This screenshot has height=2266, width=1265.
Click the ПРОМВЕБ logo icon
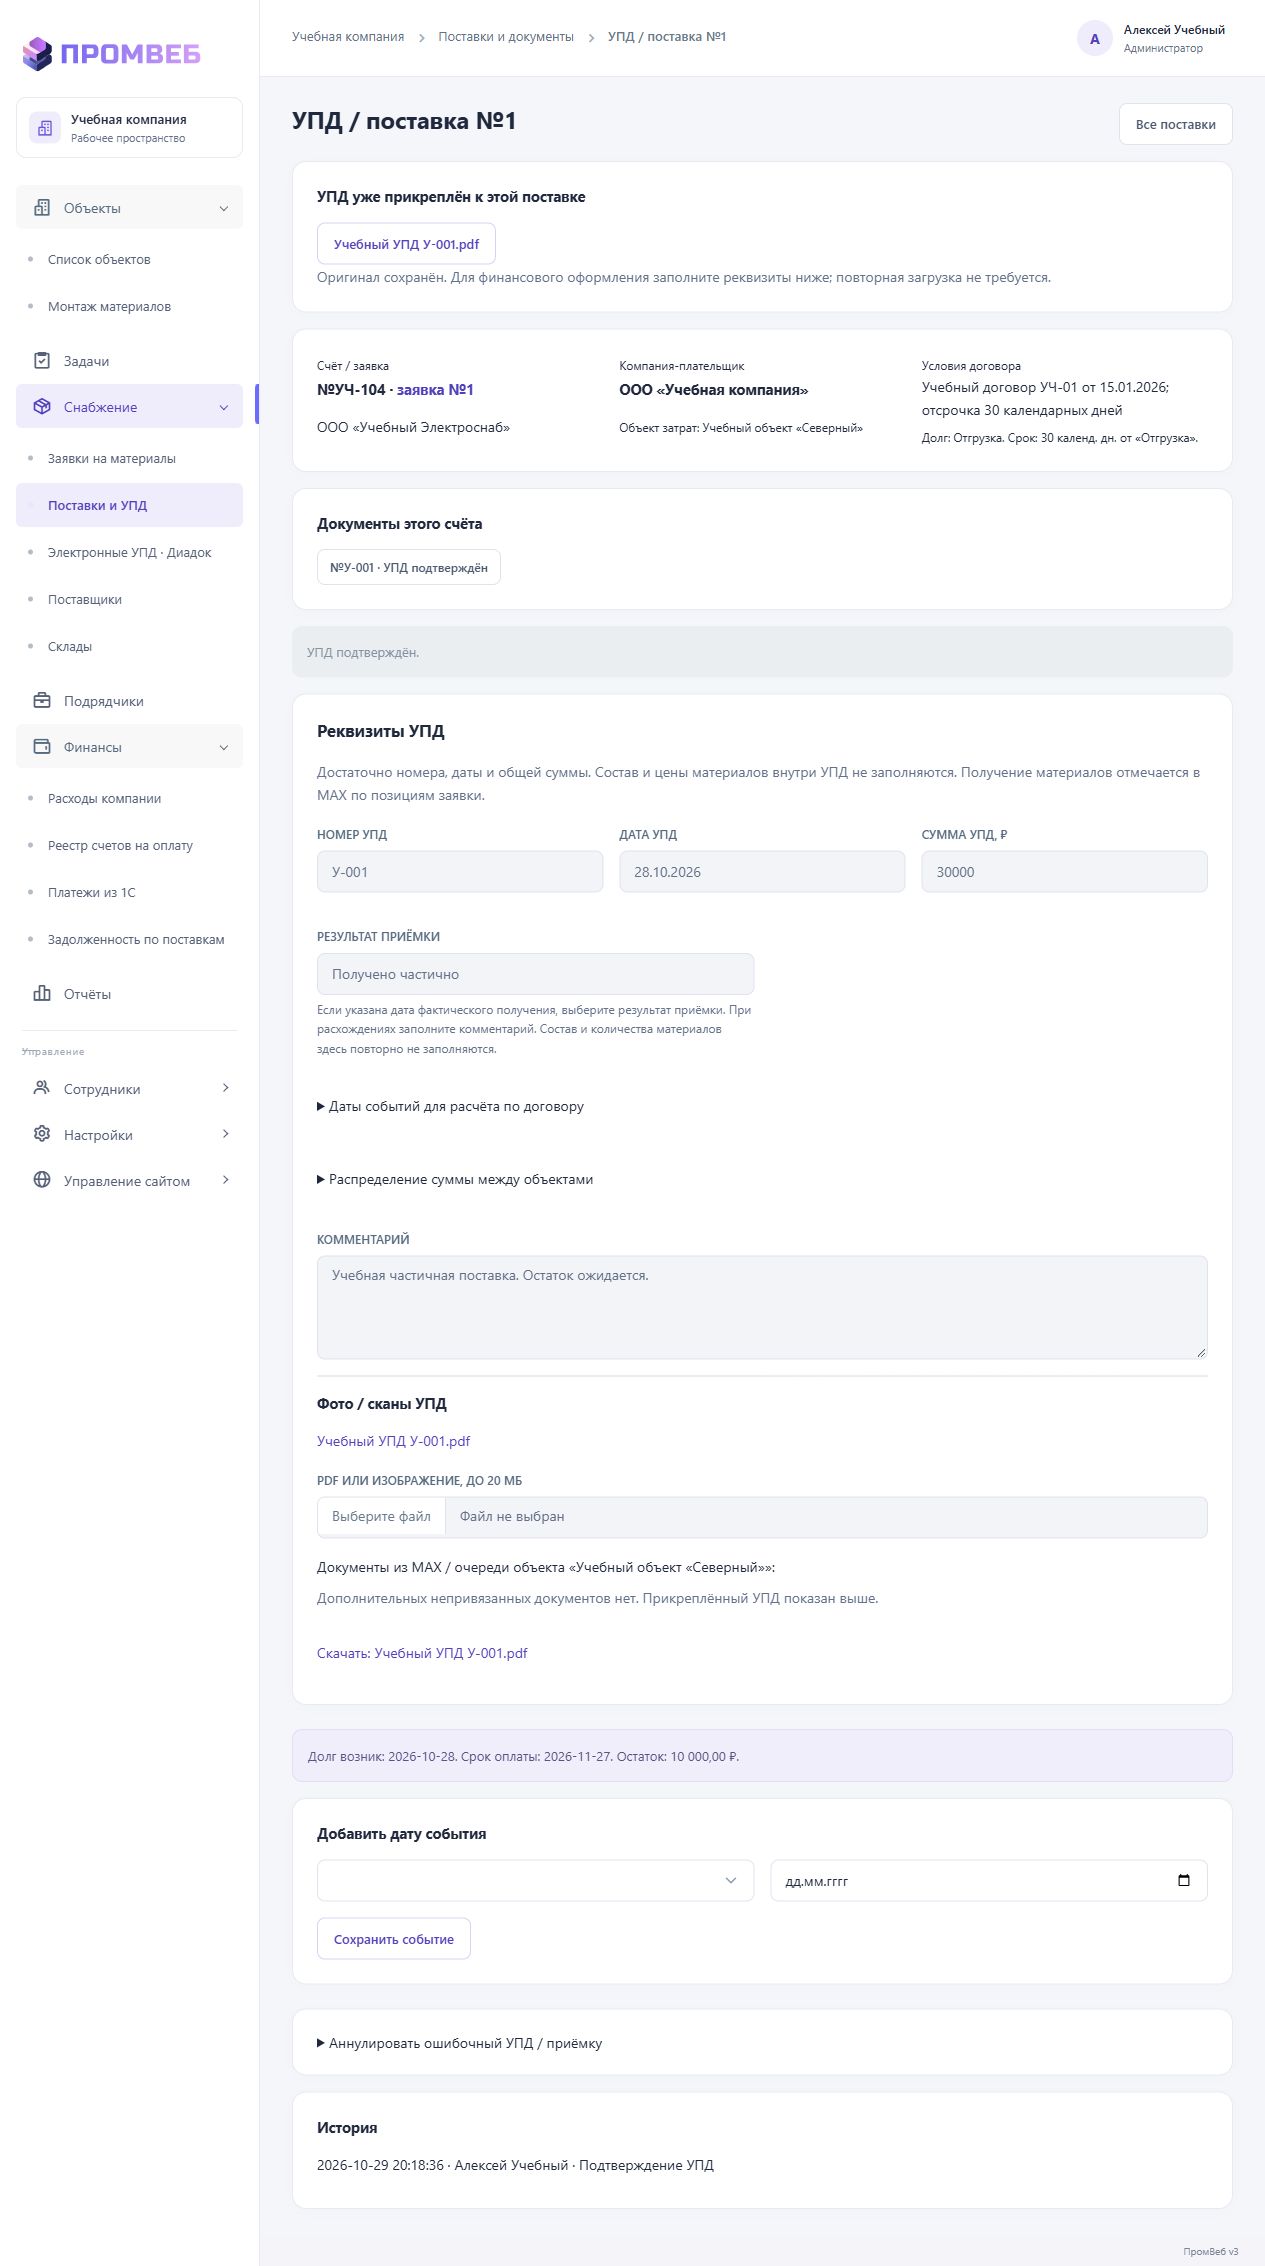click(37, 54)
